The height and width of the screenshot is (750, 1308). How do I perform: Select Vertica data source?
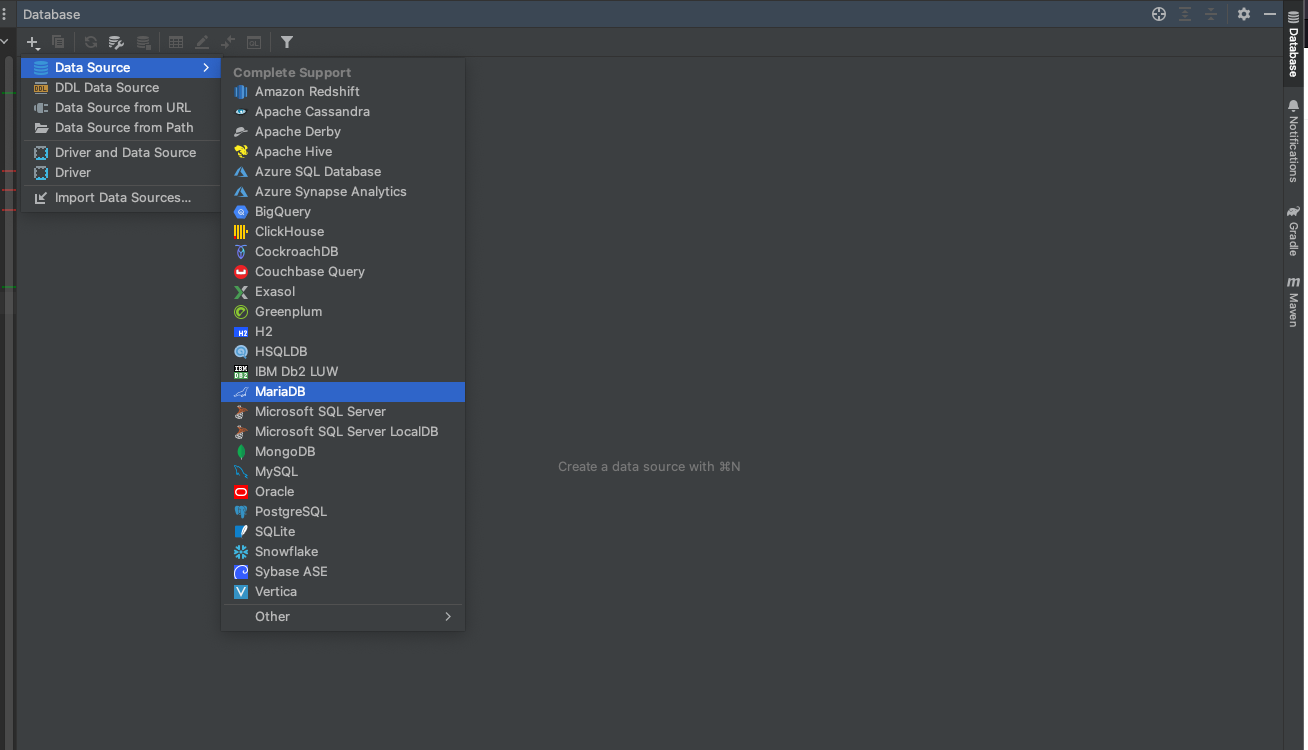point(343,592)
